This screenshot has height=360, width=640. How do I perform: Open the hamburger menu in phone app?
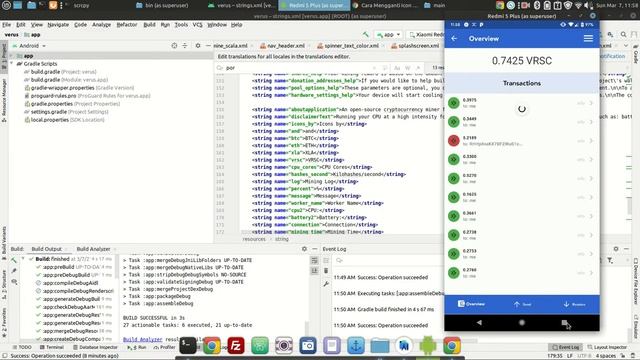click(588, 38)
